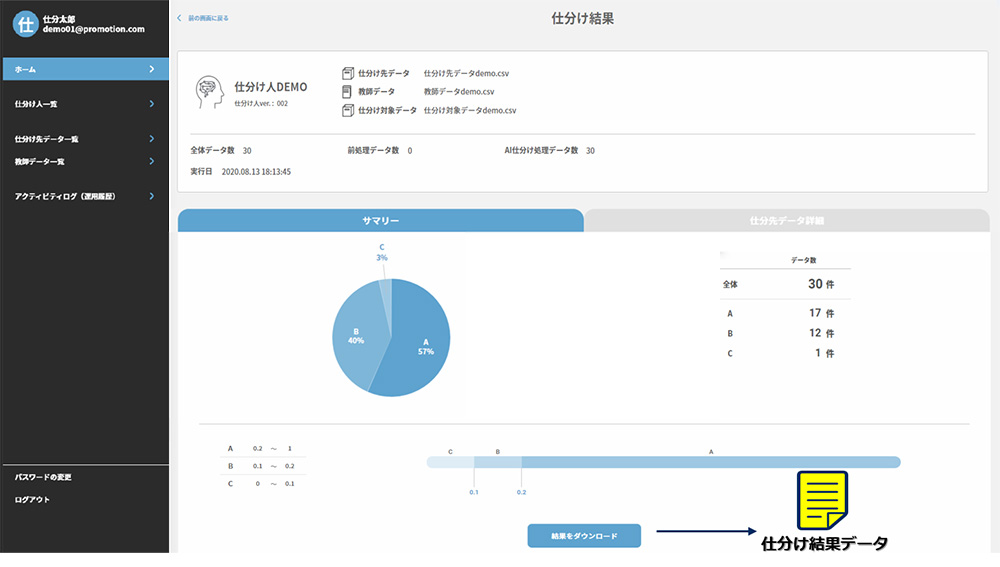Open the 仕分先データ詳細 tab
Screen dimensions: 1000x567
point(787,221)
